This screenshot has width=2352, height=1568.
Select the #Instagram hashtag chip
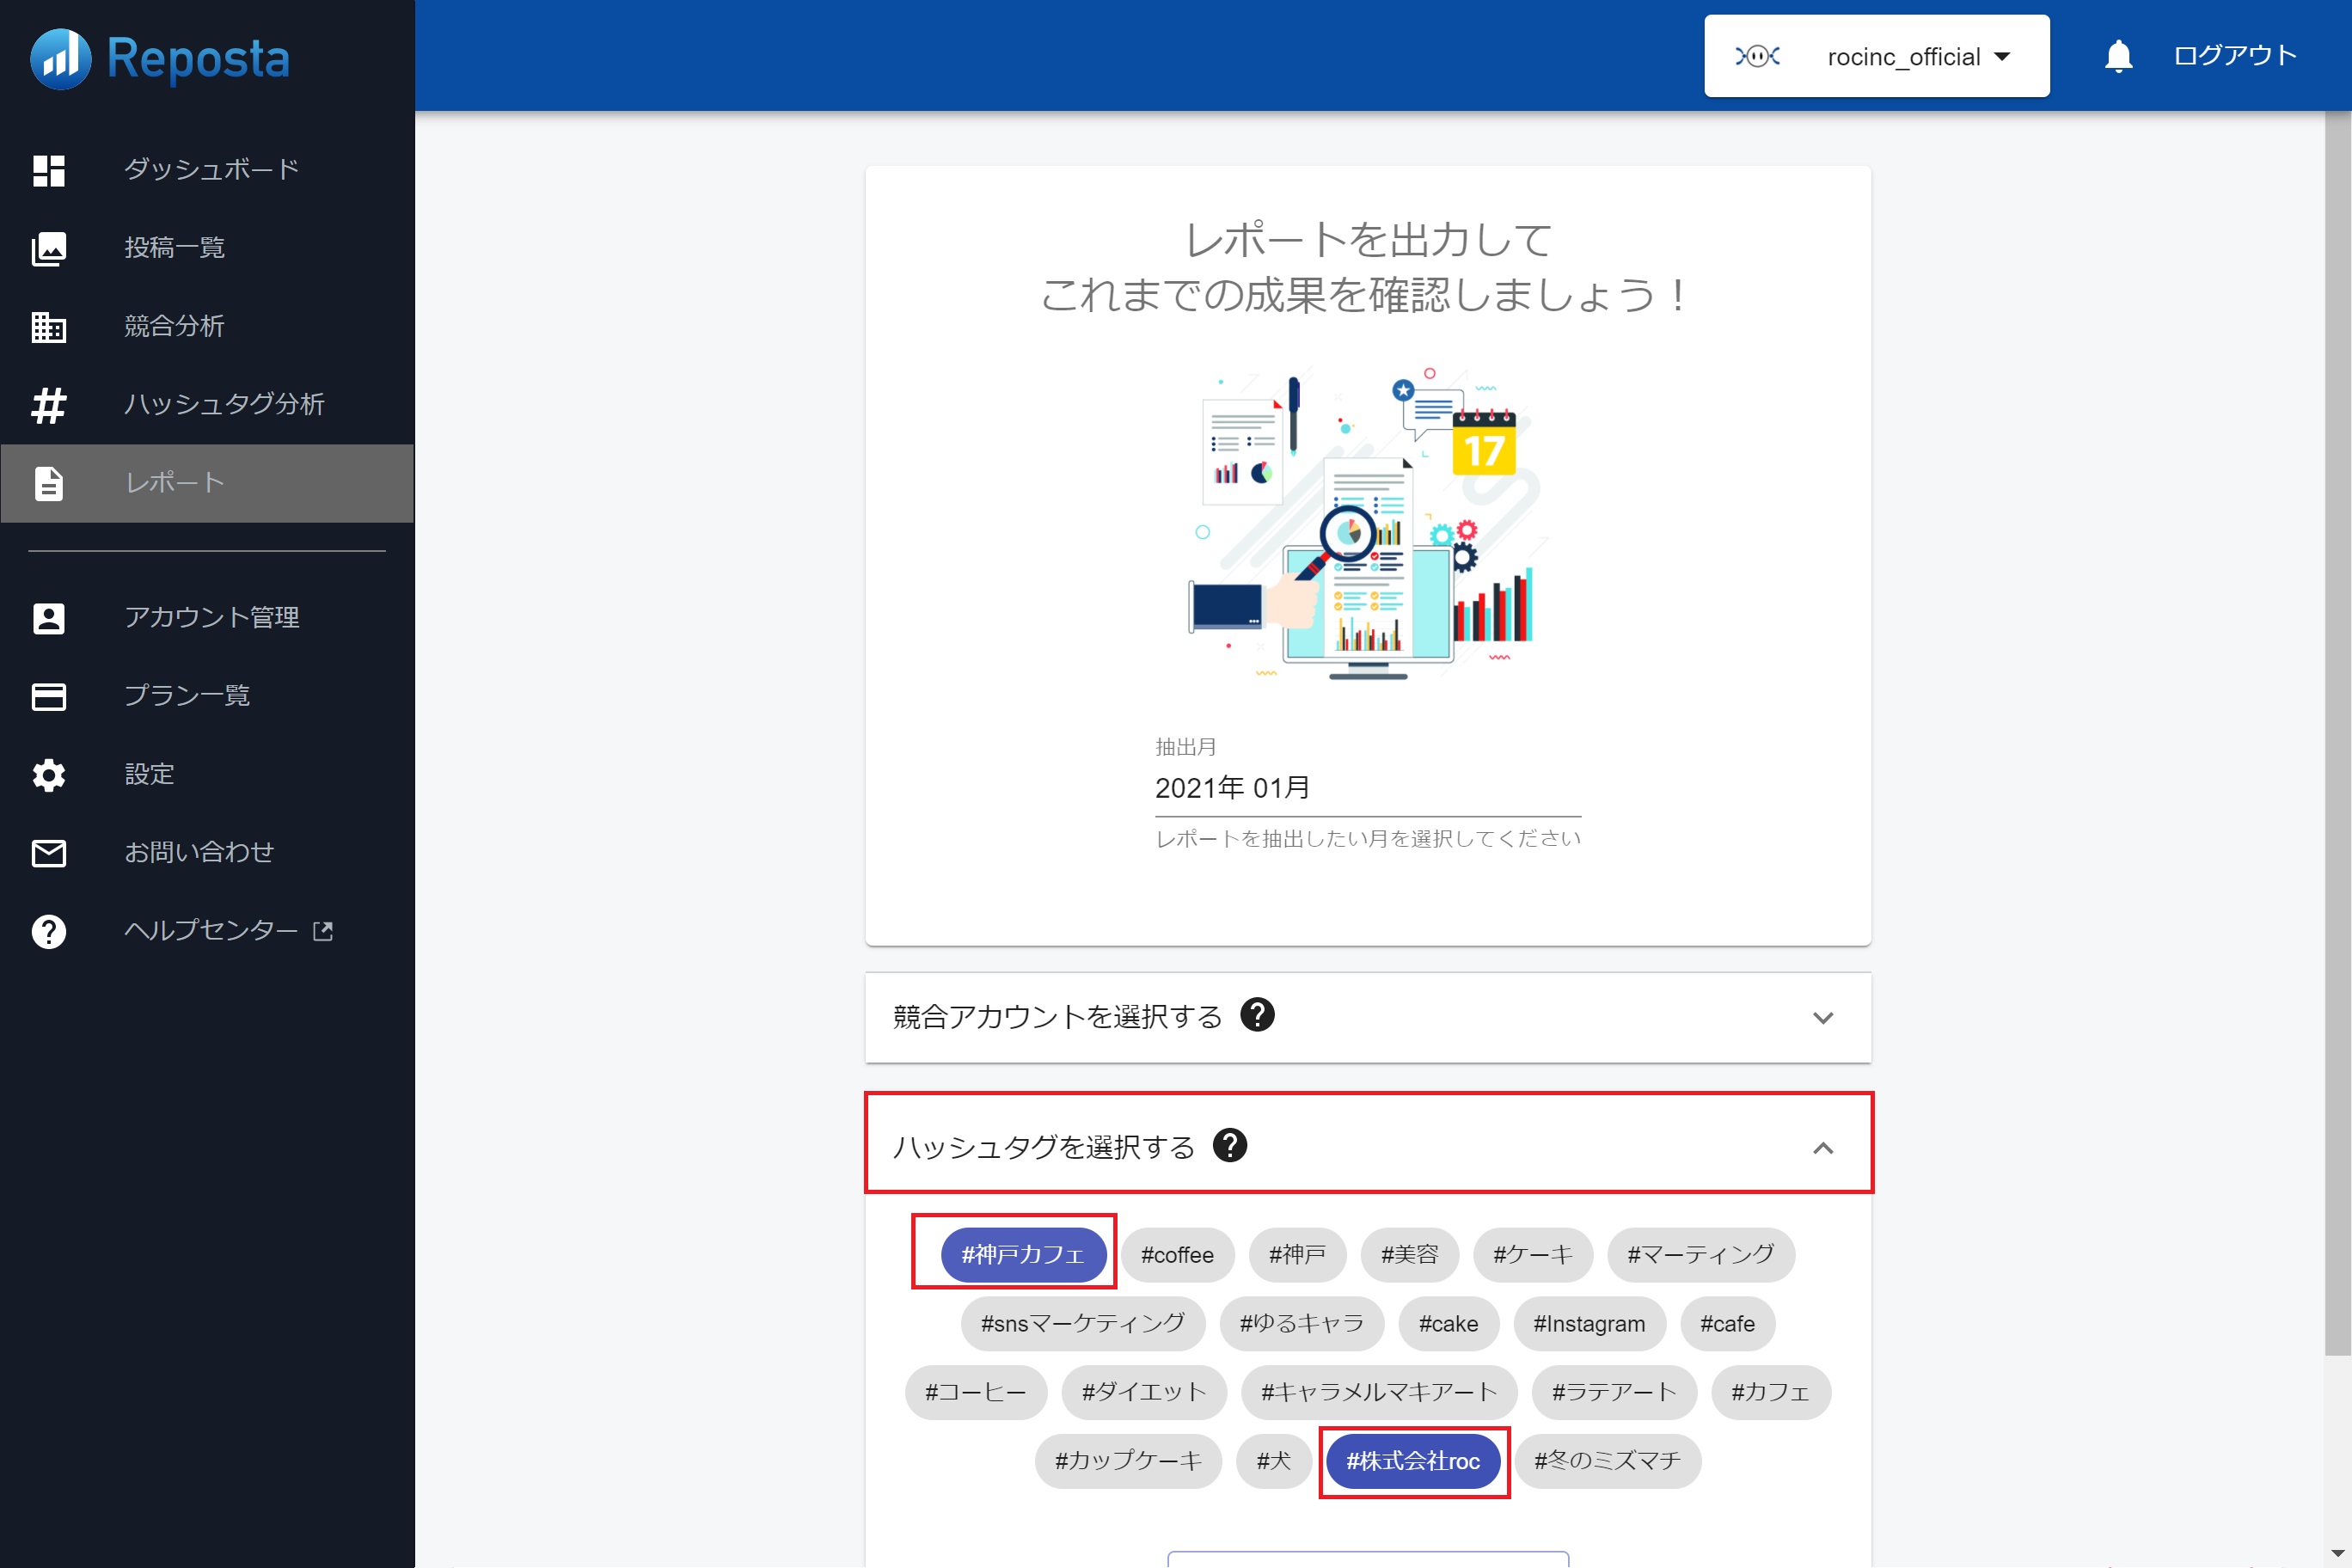coord(1589,1323)
